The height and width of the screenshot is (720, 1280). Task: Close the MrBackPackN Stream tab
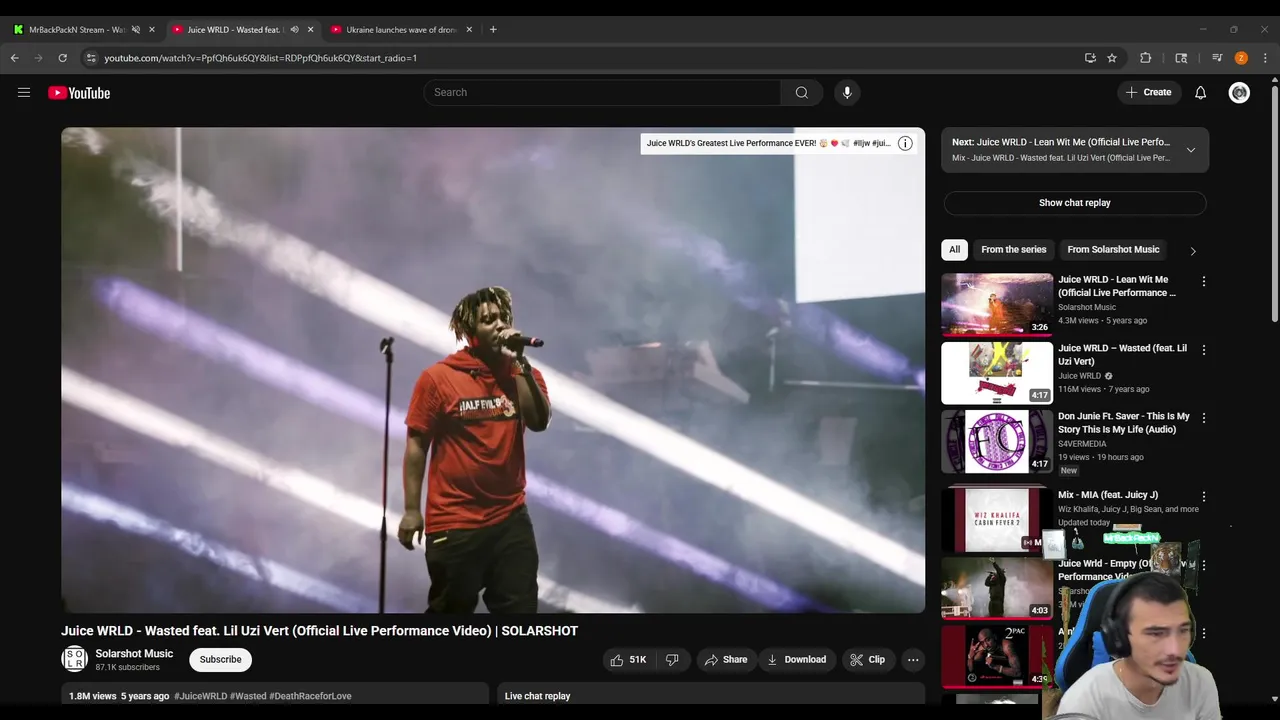pos(151,29)
